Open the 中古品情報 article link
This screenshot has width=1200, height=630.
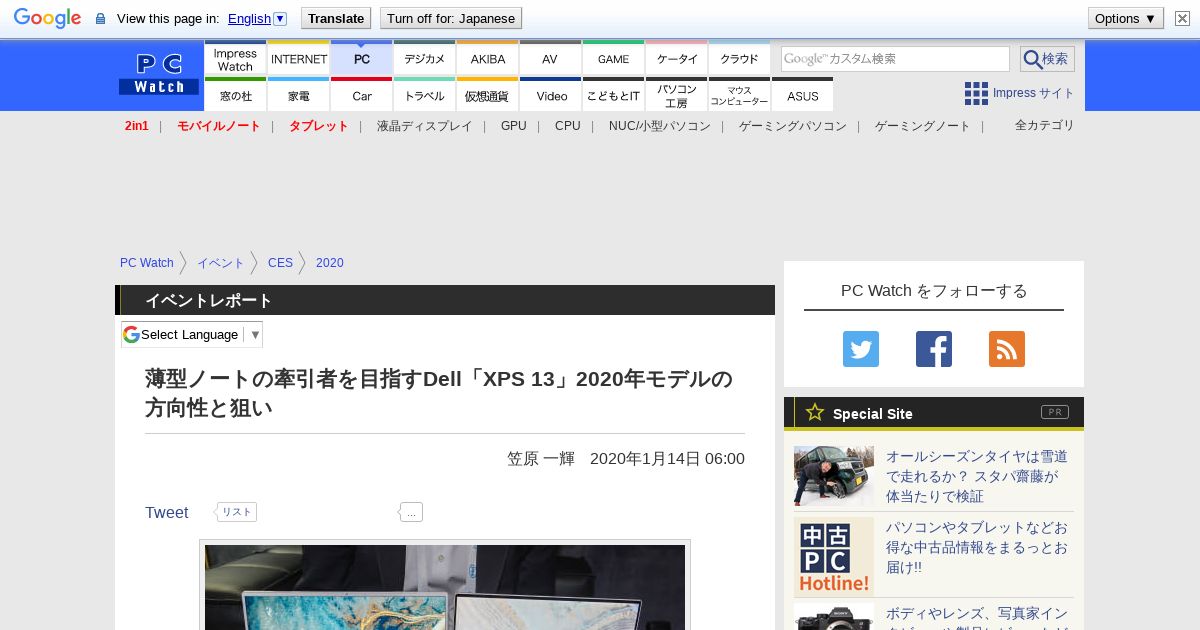pos(977,547)
